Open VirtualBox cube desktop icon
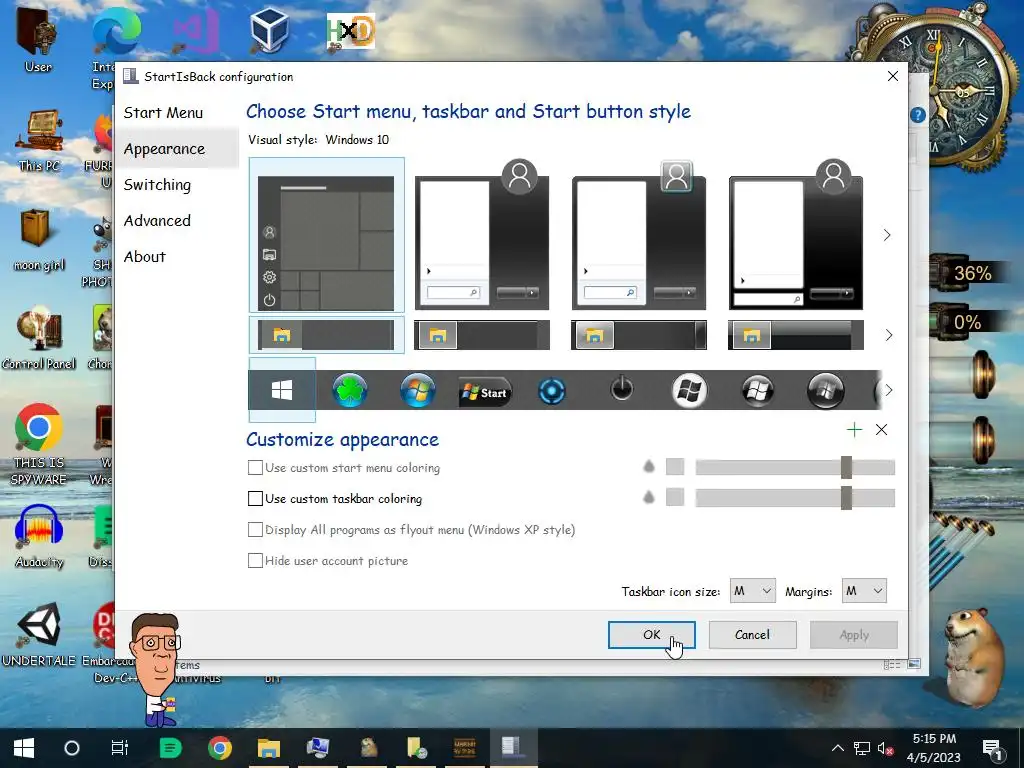The height and width of the screenshot is (768, 1024). click(x=270, y=31)
